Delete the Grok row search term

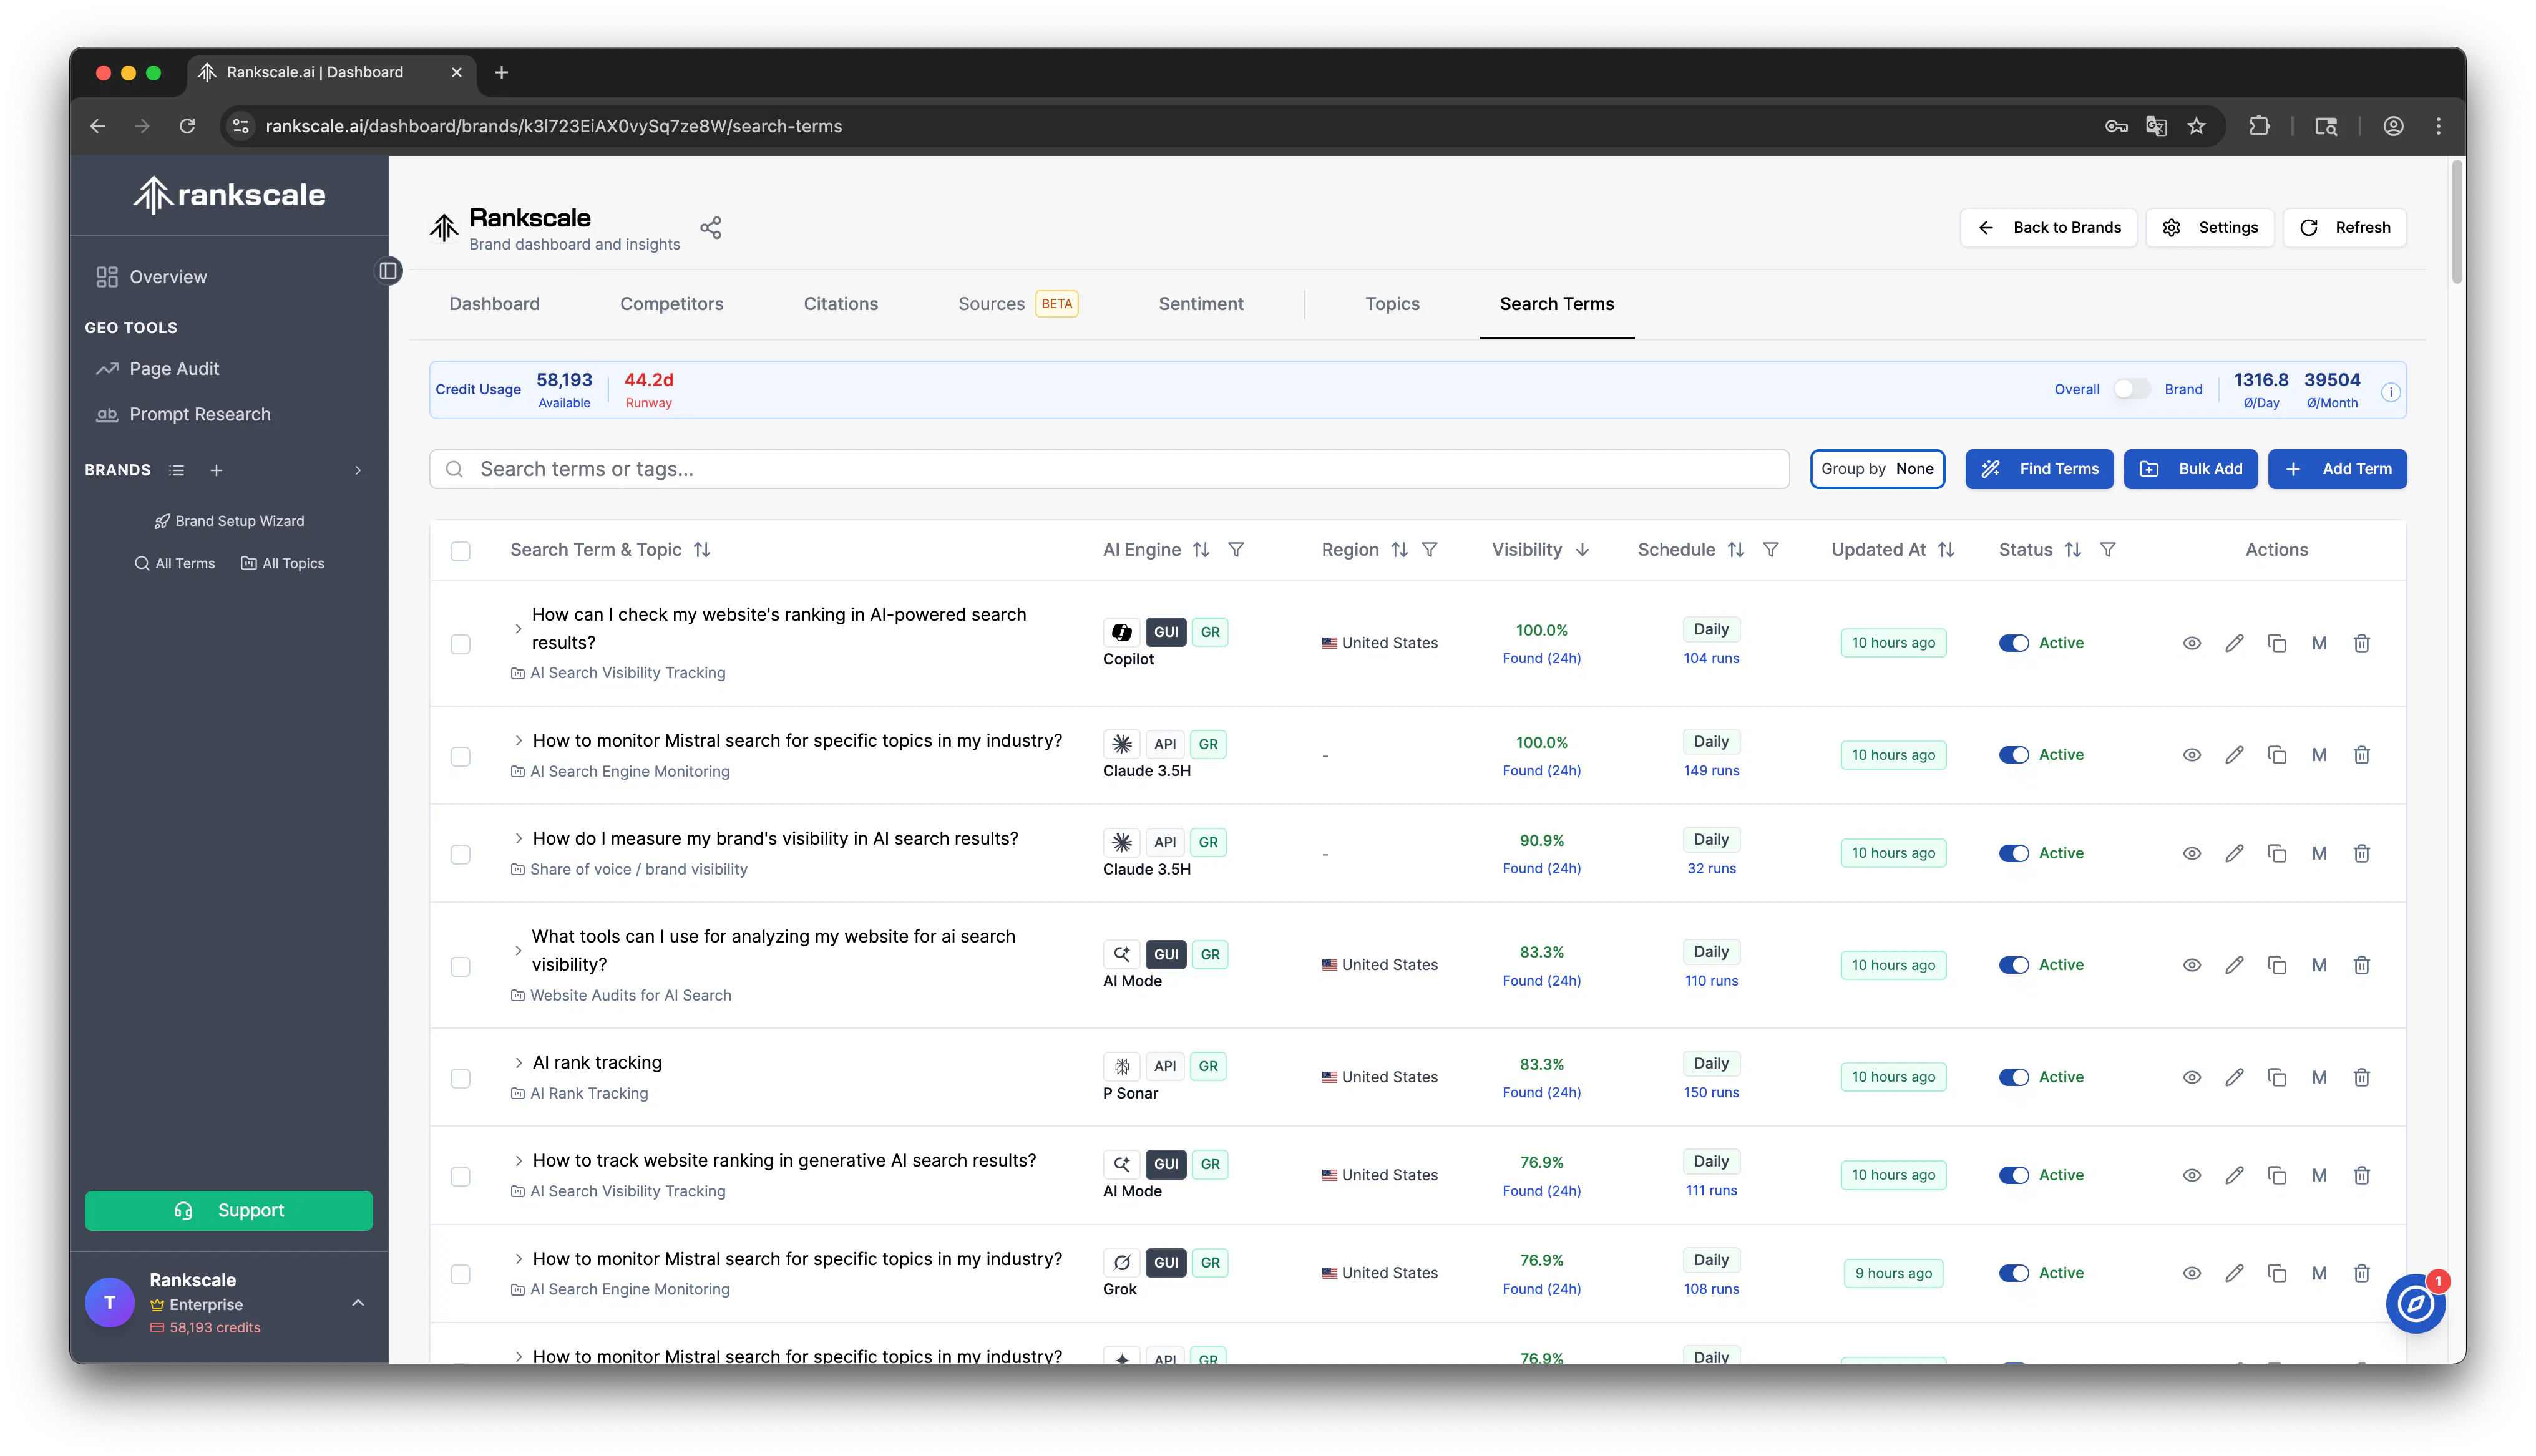click(x=2362, y=1273)
